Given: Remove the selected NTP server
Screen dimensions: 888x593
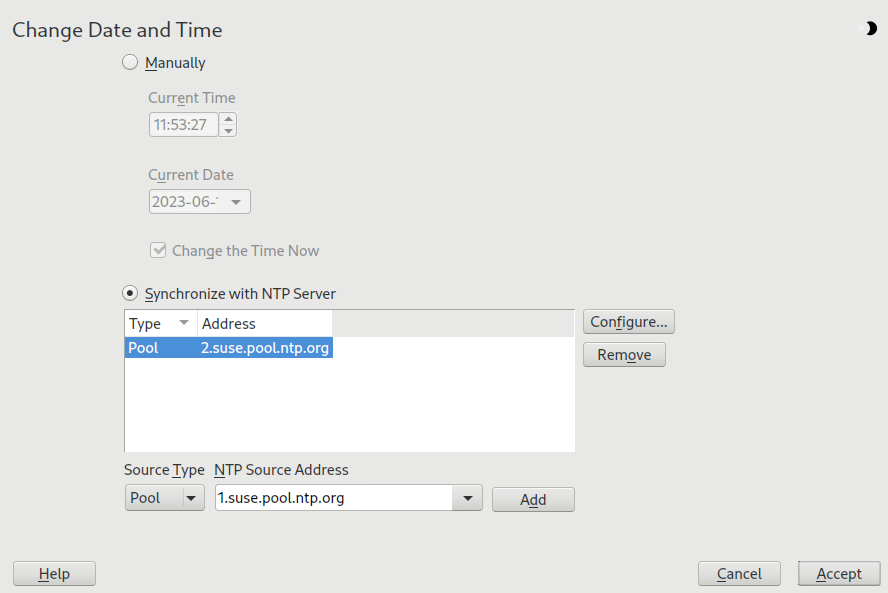Looking at the screenshot, I should click(x=624, y=355).
